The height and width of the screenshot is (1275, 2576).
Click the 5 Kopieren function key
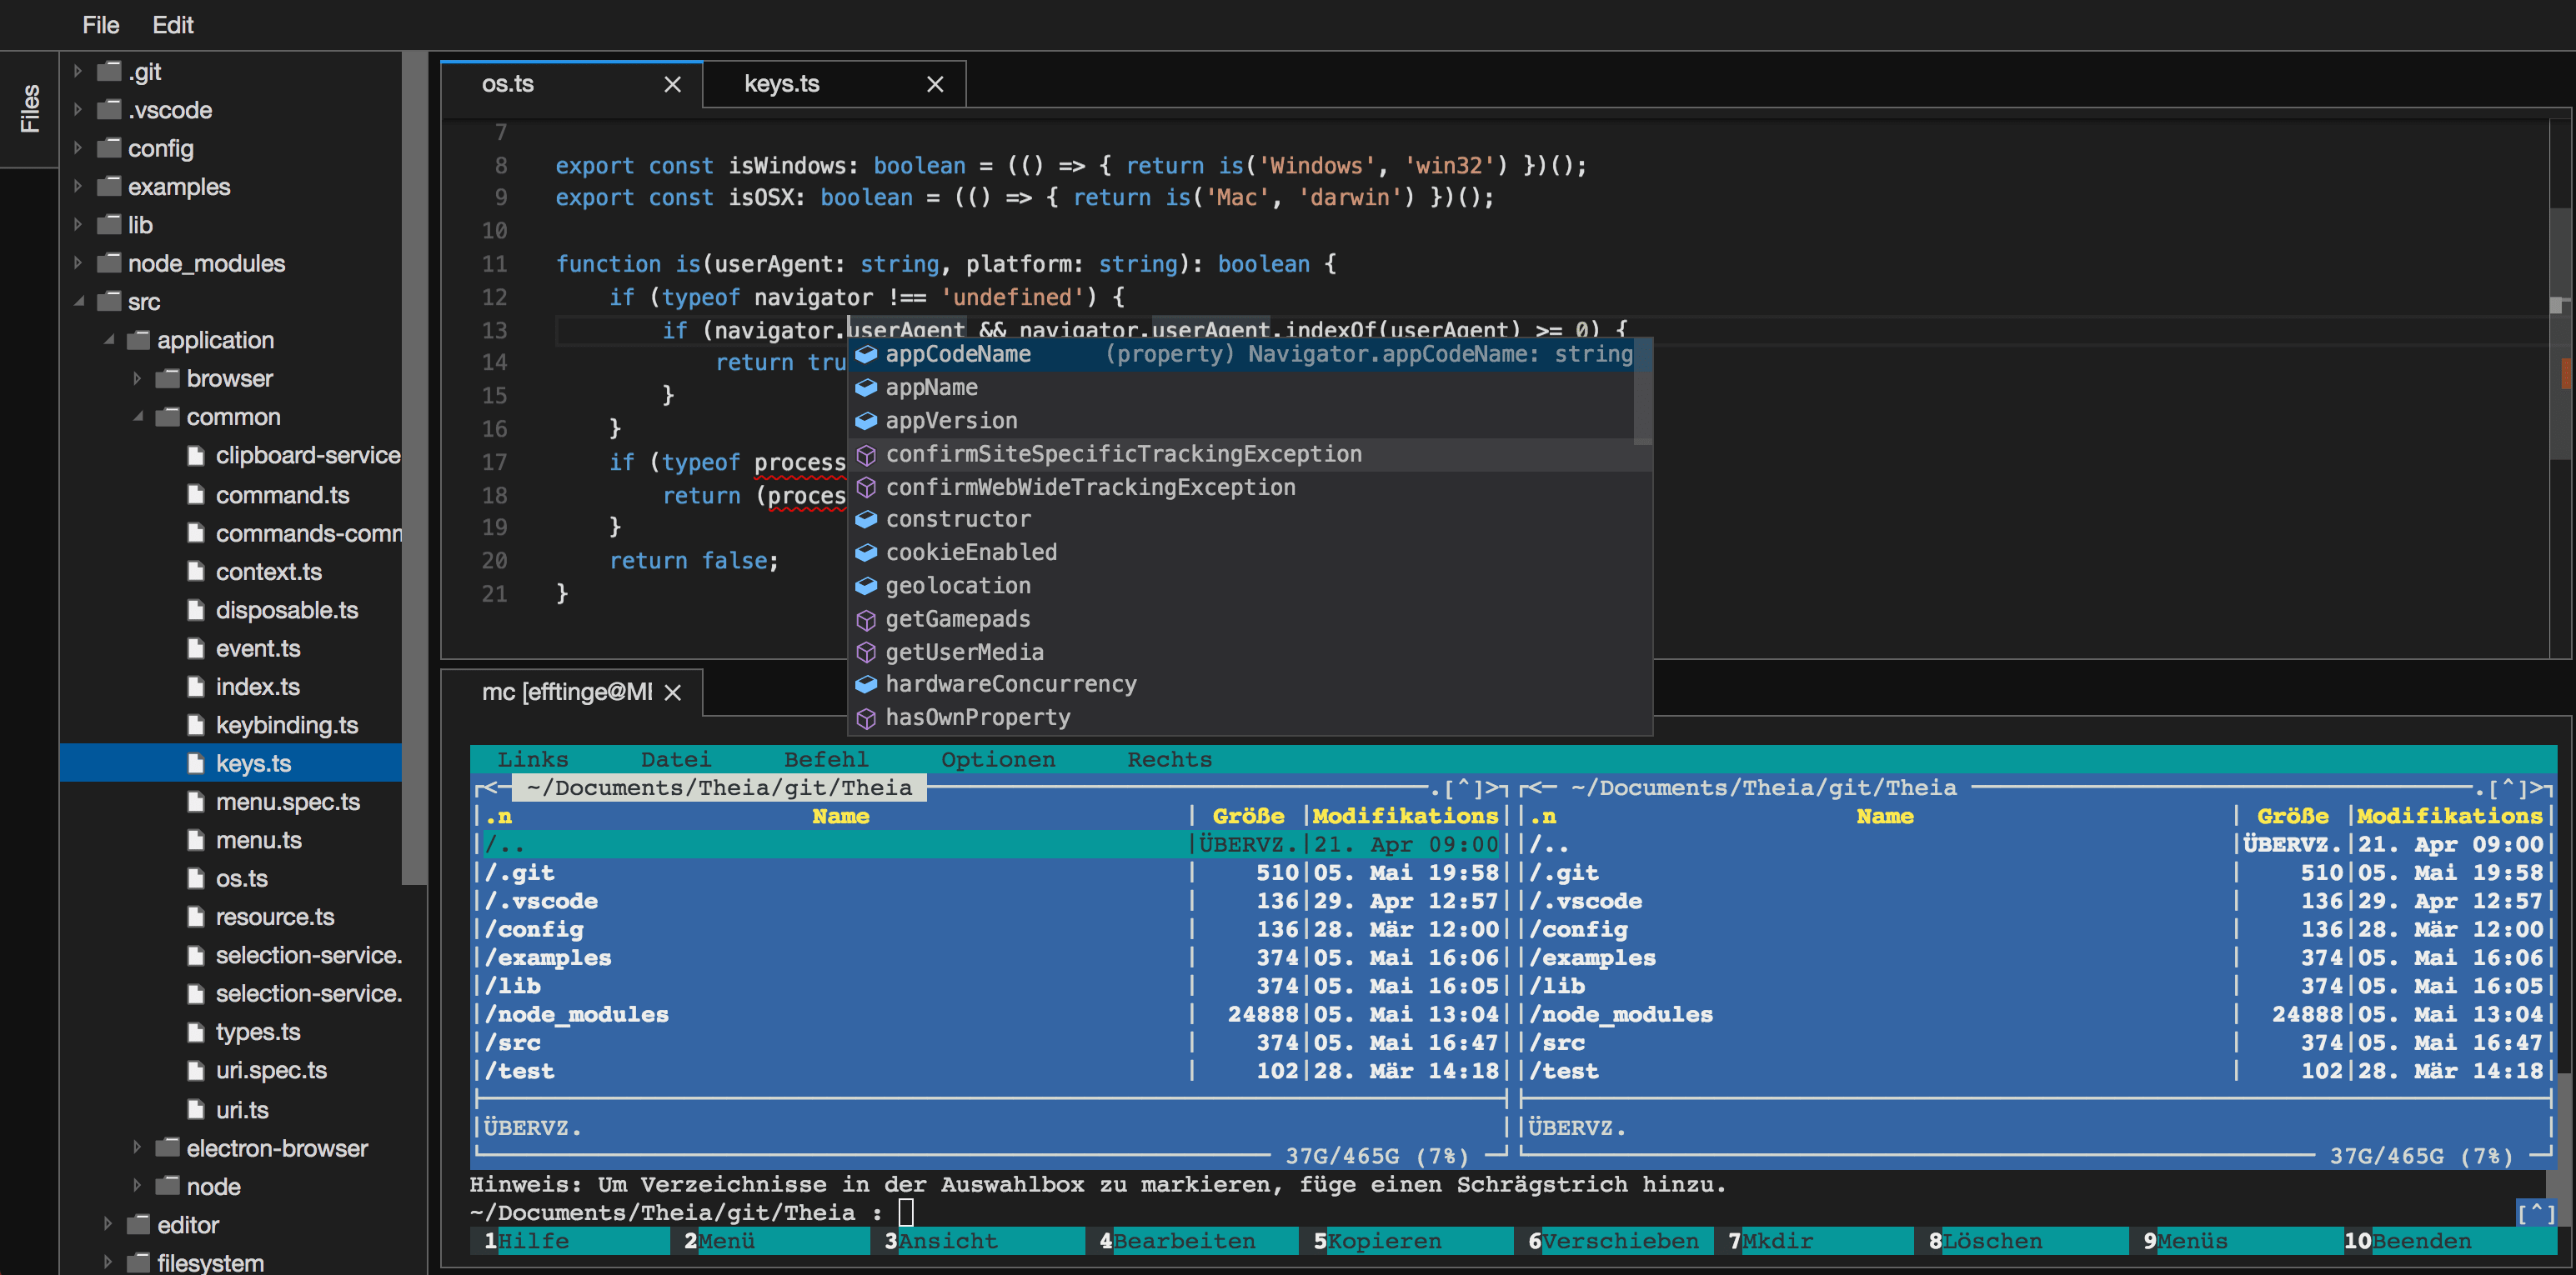1406,1241
